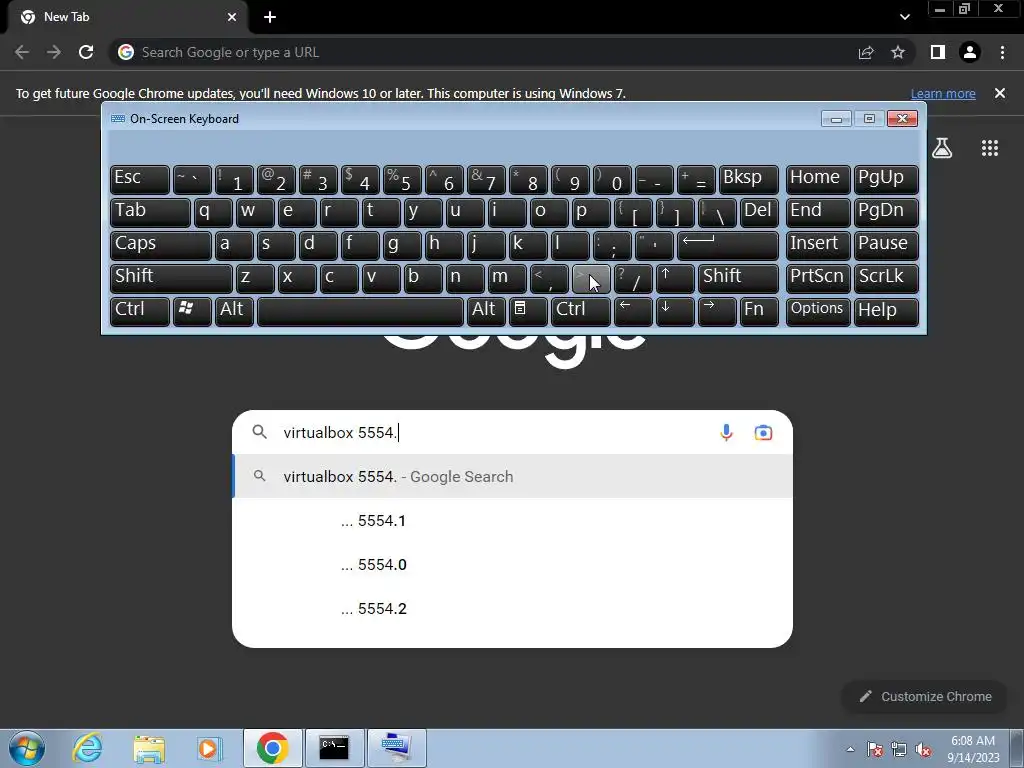Viewport: 1024px width, 768px height.
Task: Toggle the left Shift key
Action: pos(171,278)
